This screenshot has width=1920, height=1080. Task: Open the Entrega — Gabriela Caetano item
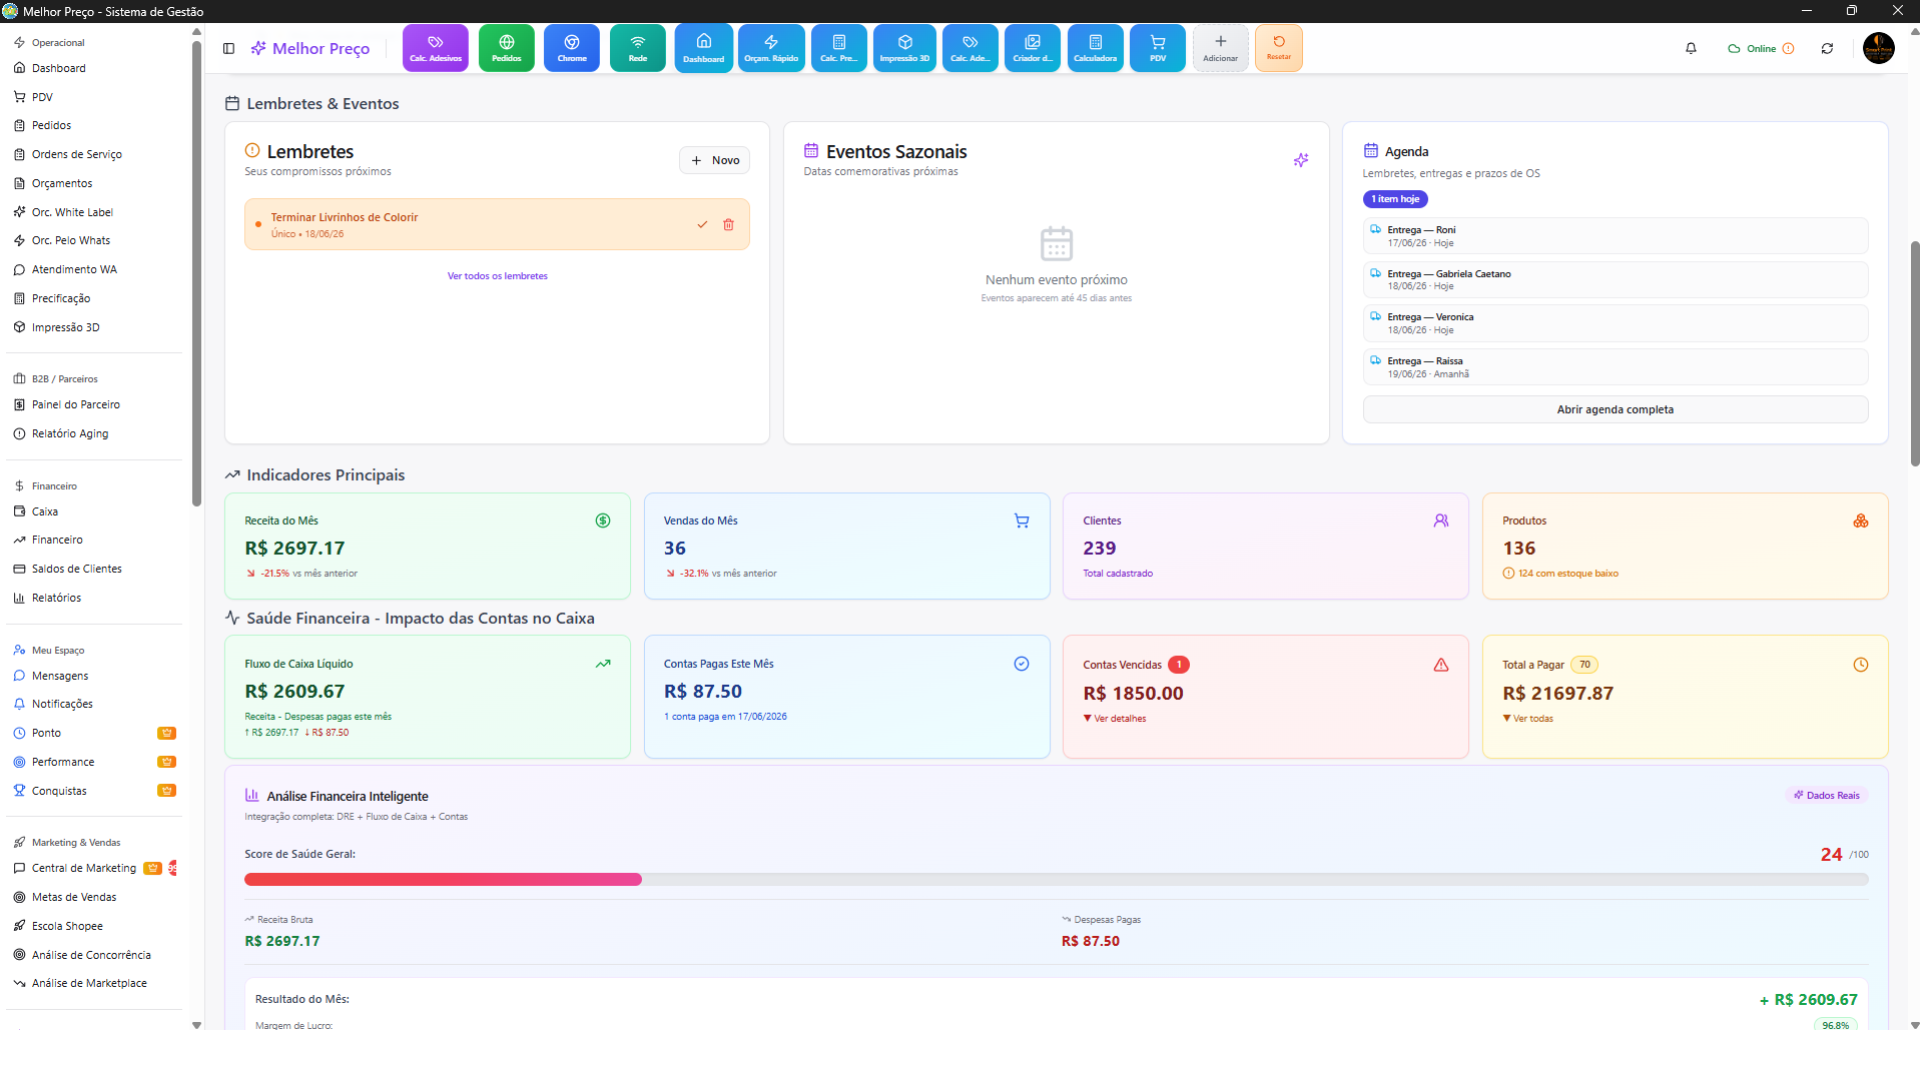tap(1615, 280)
